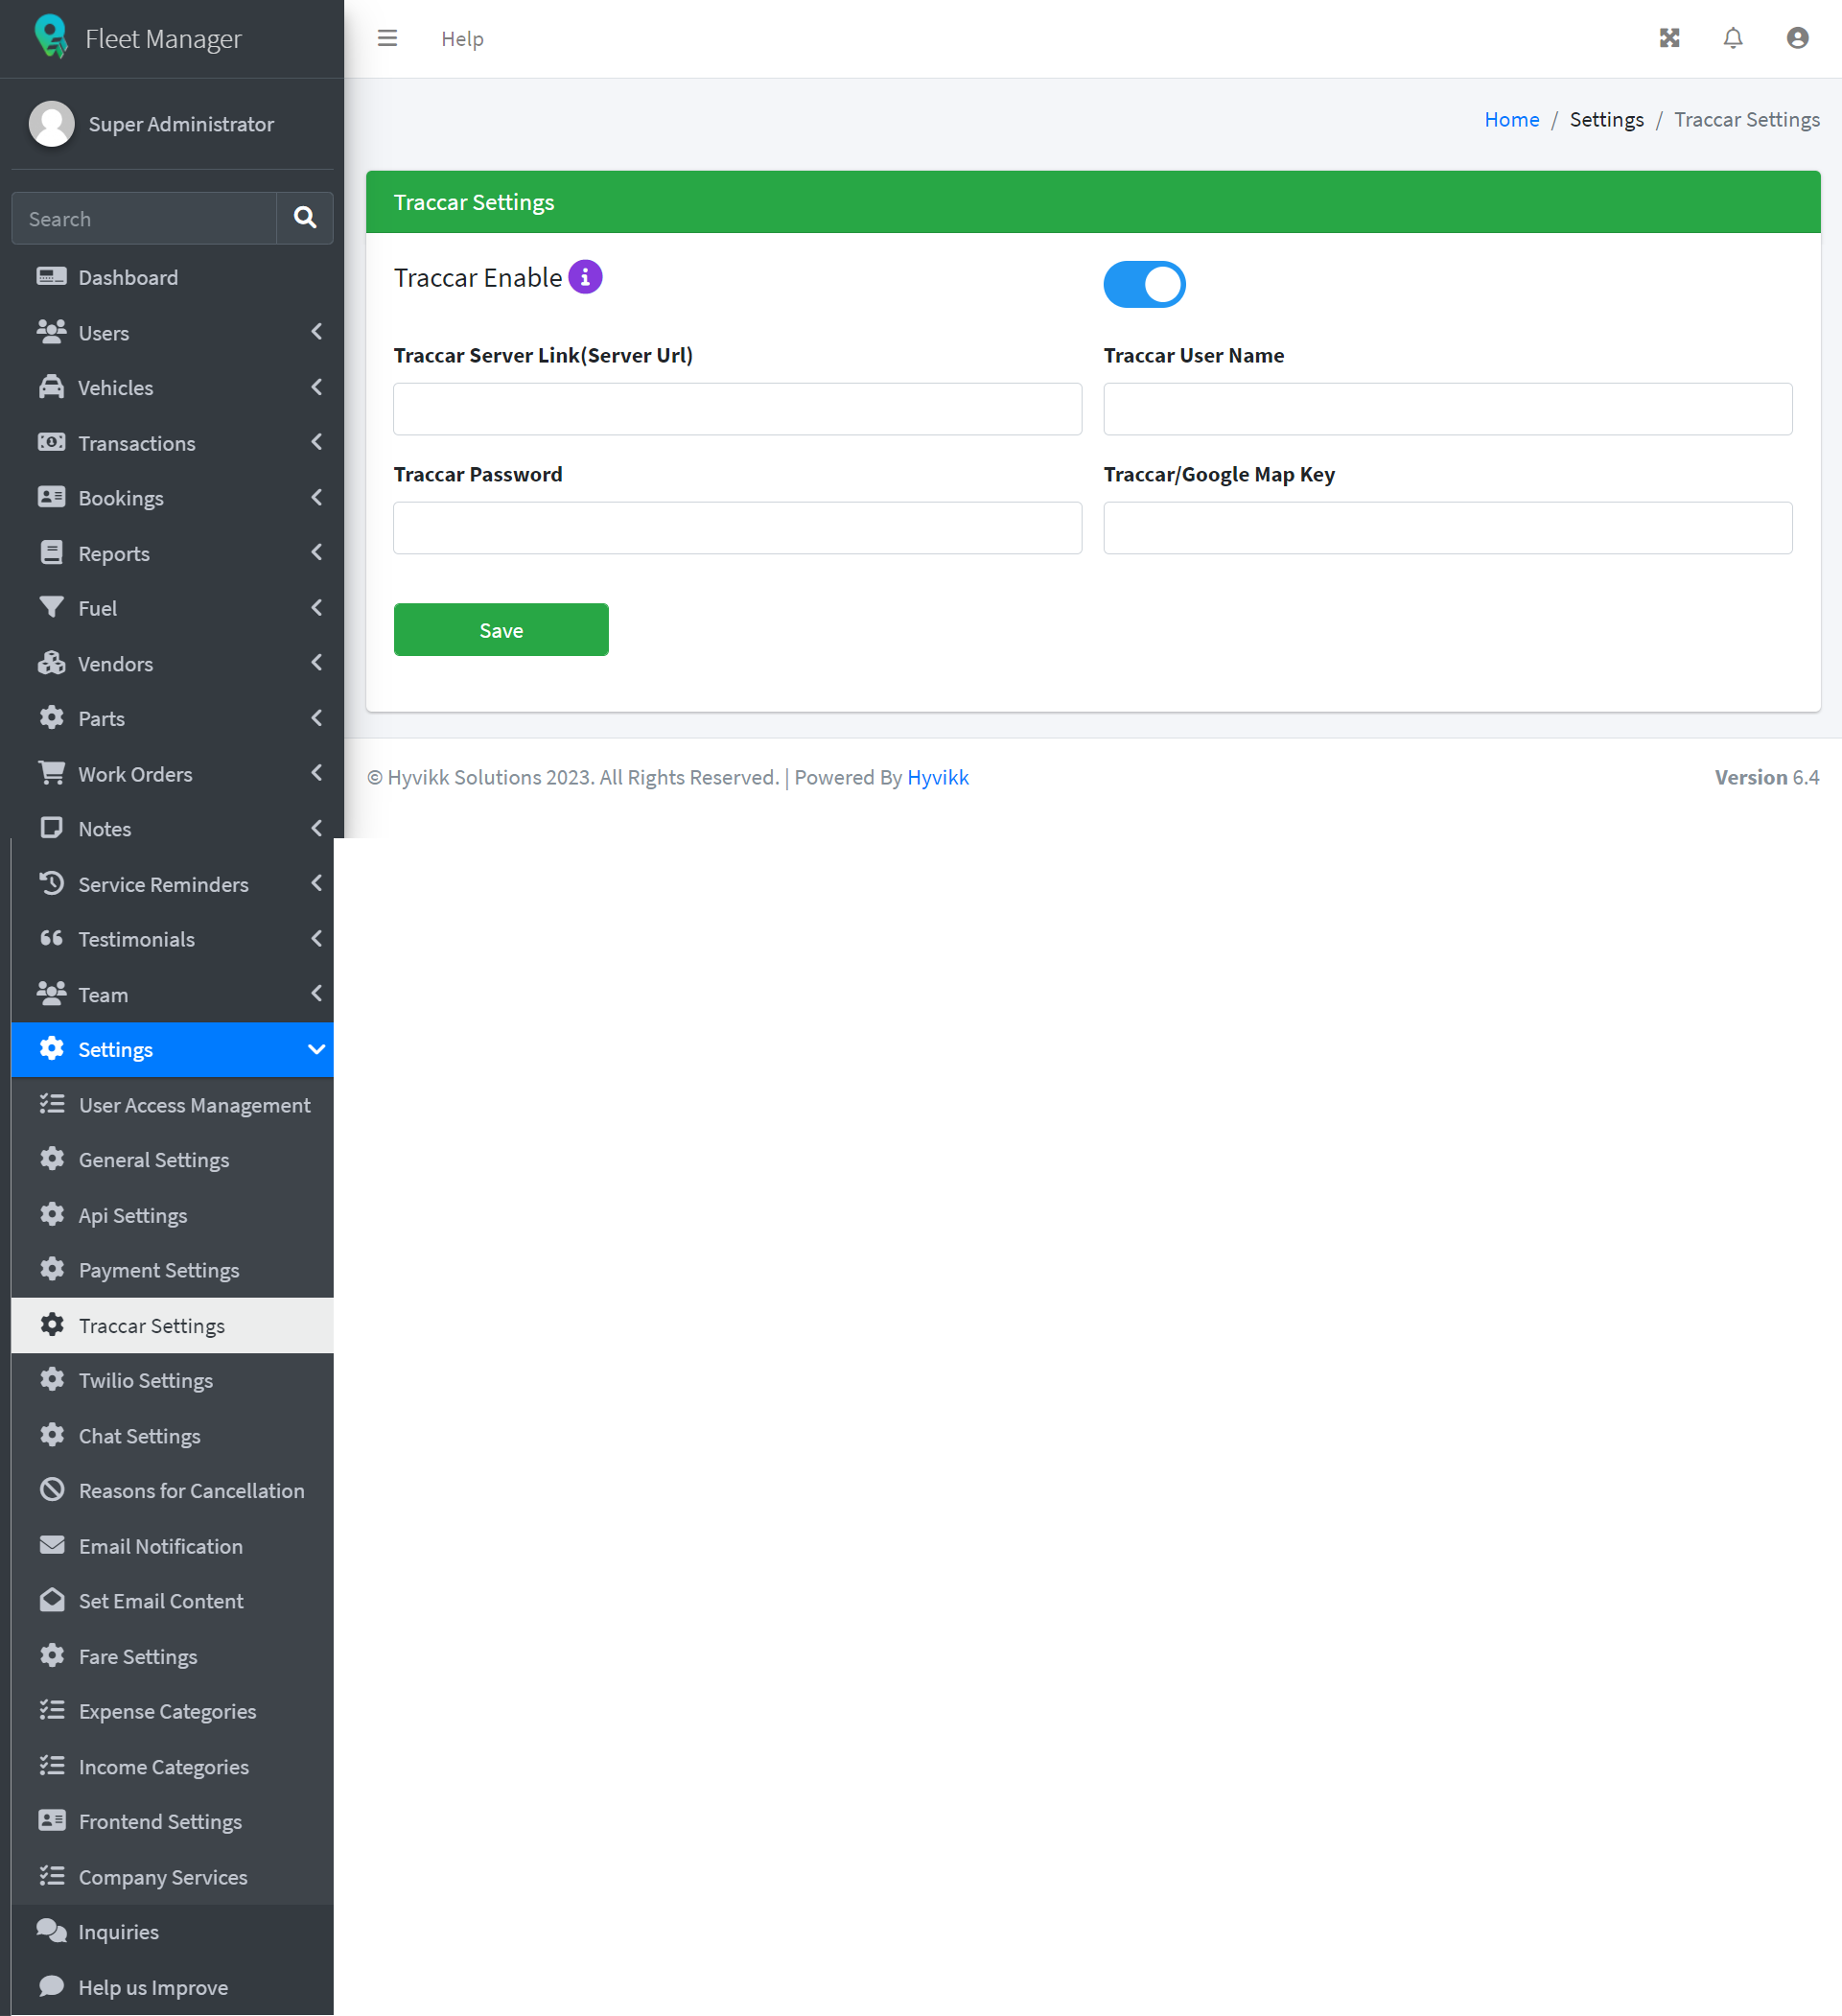Click the sidebar search magnifier button

[305, 218]
